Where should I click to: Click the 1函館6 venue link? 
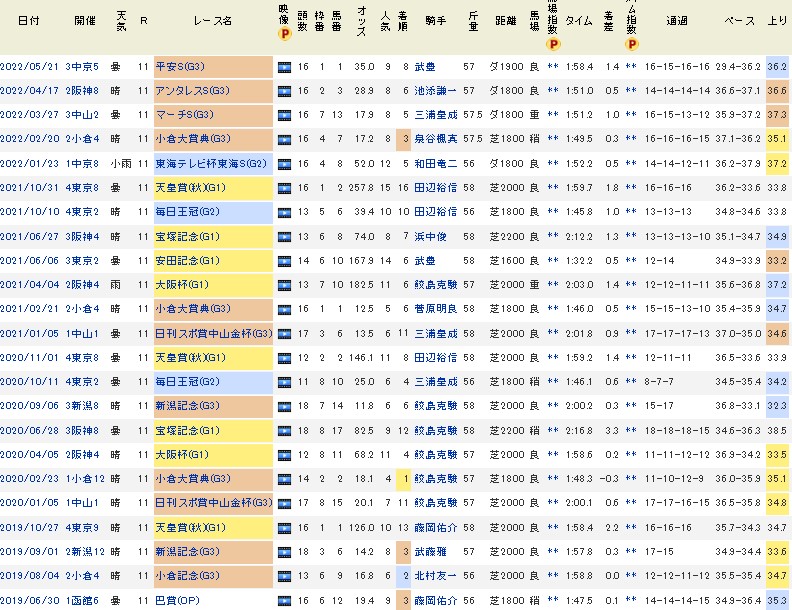coord(82,600)
